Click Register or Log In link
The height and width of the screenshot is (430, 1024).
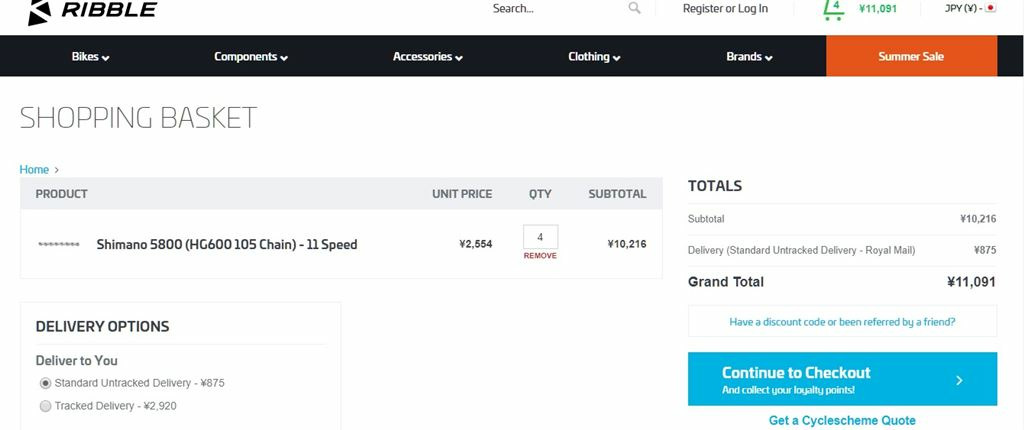tap(725, 8)
